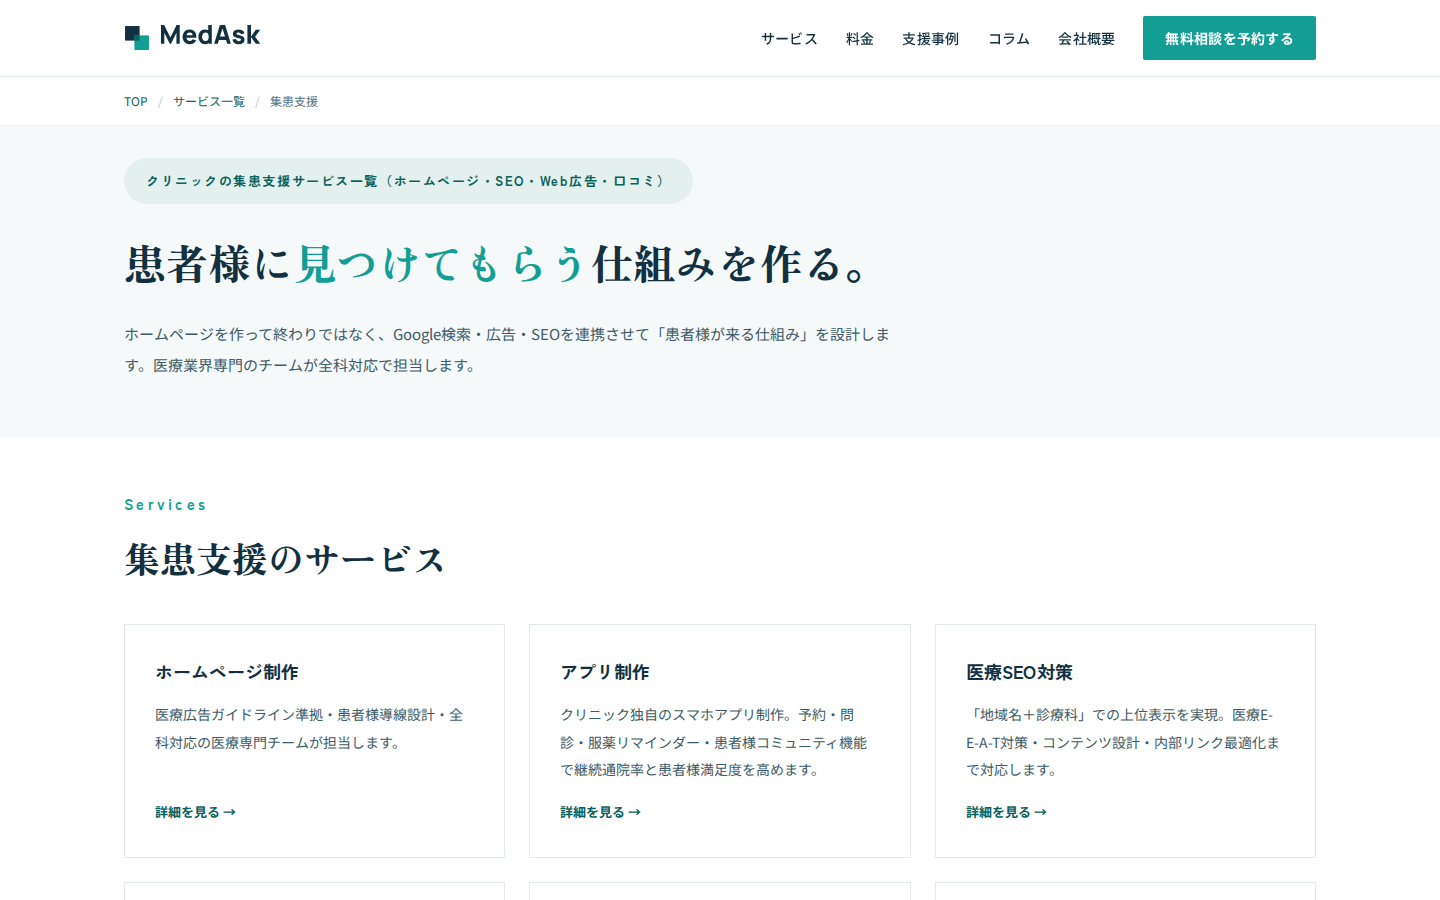Click the hero paragraph starting with ホームページを作って

click(x=507, y=350)
